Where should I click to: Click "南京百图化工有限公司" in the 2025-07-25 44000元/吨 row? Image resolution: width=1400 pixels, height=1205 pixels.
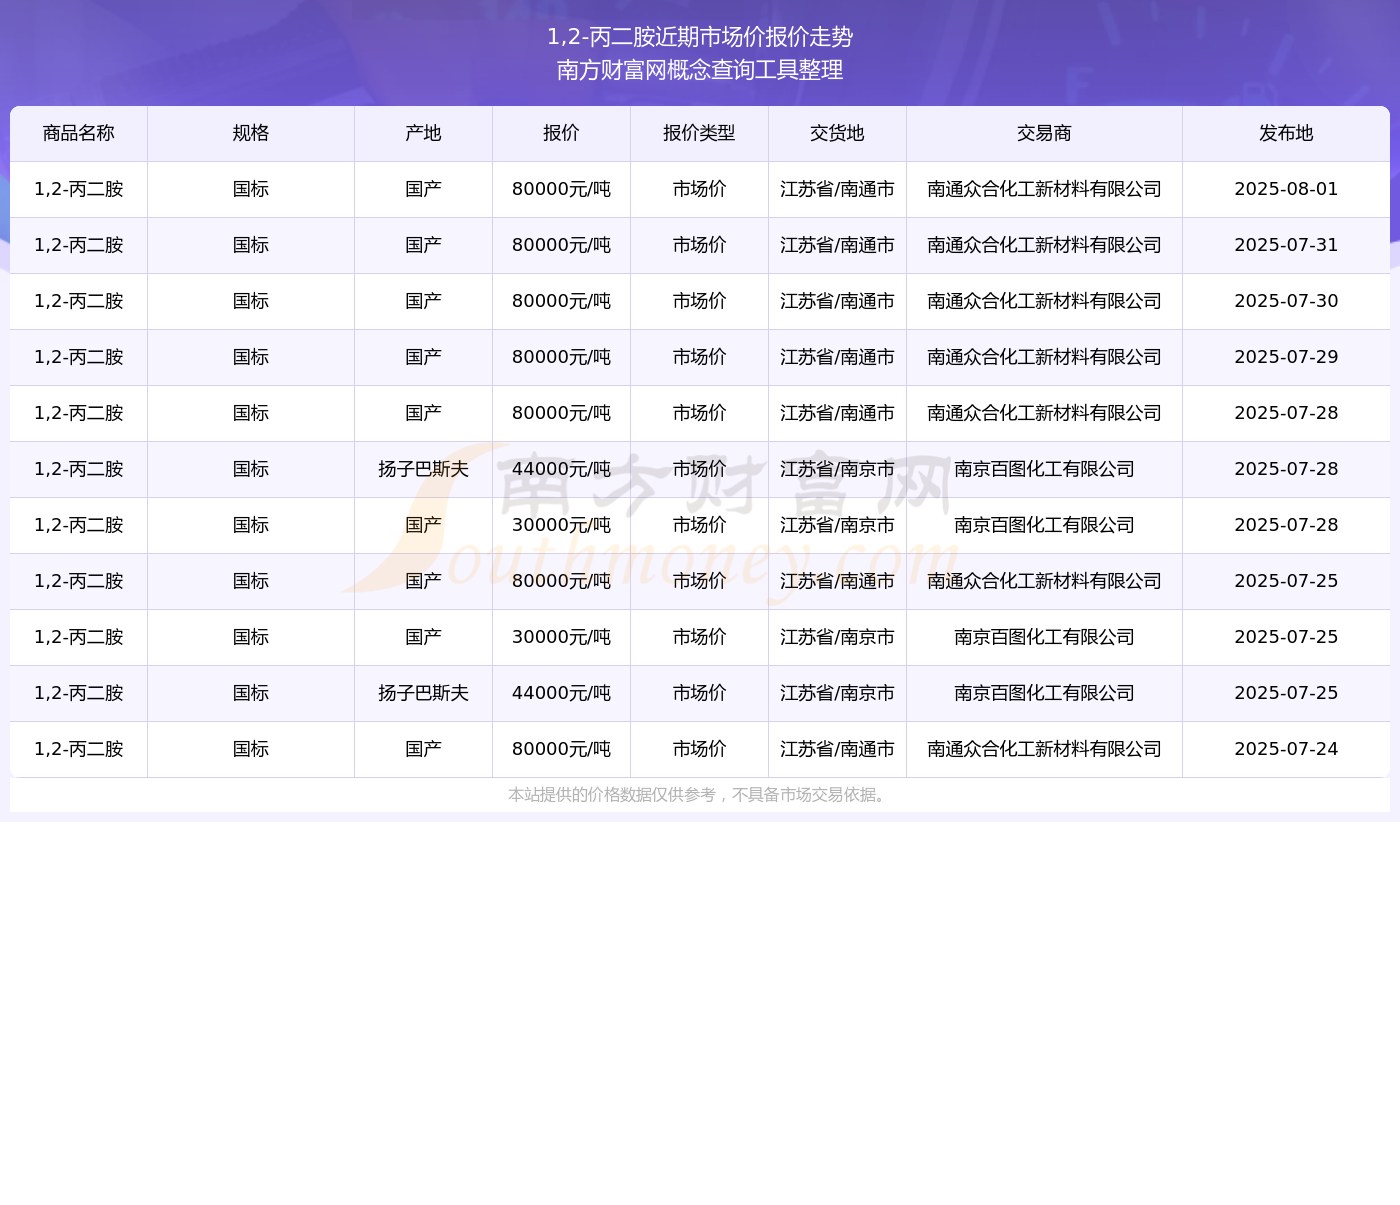coord(1045,693)
